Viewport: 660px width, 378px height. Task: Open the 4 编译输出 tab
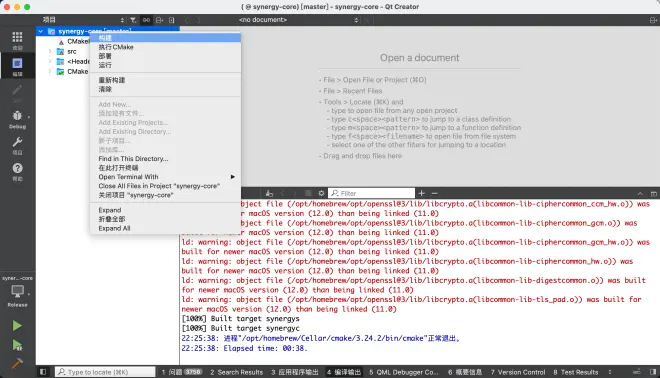(344, 372)
